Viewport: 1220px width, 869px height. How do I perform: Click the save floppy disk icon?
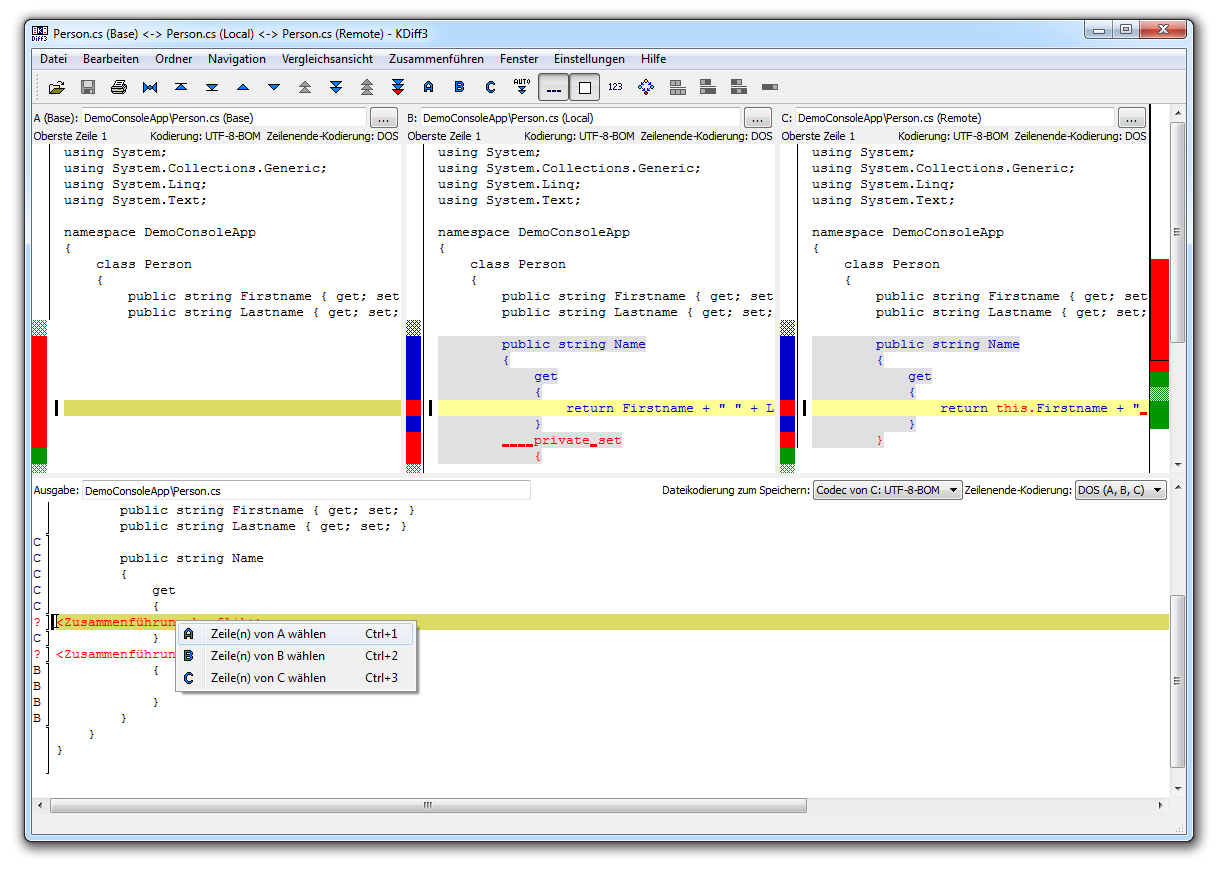click(88, 87)
